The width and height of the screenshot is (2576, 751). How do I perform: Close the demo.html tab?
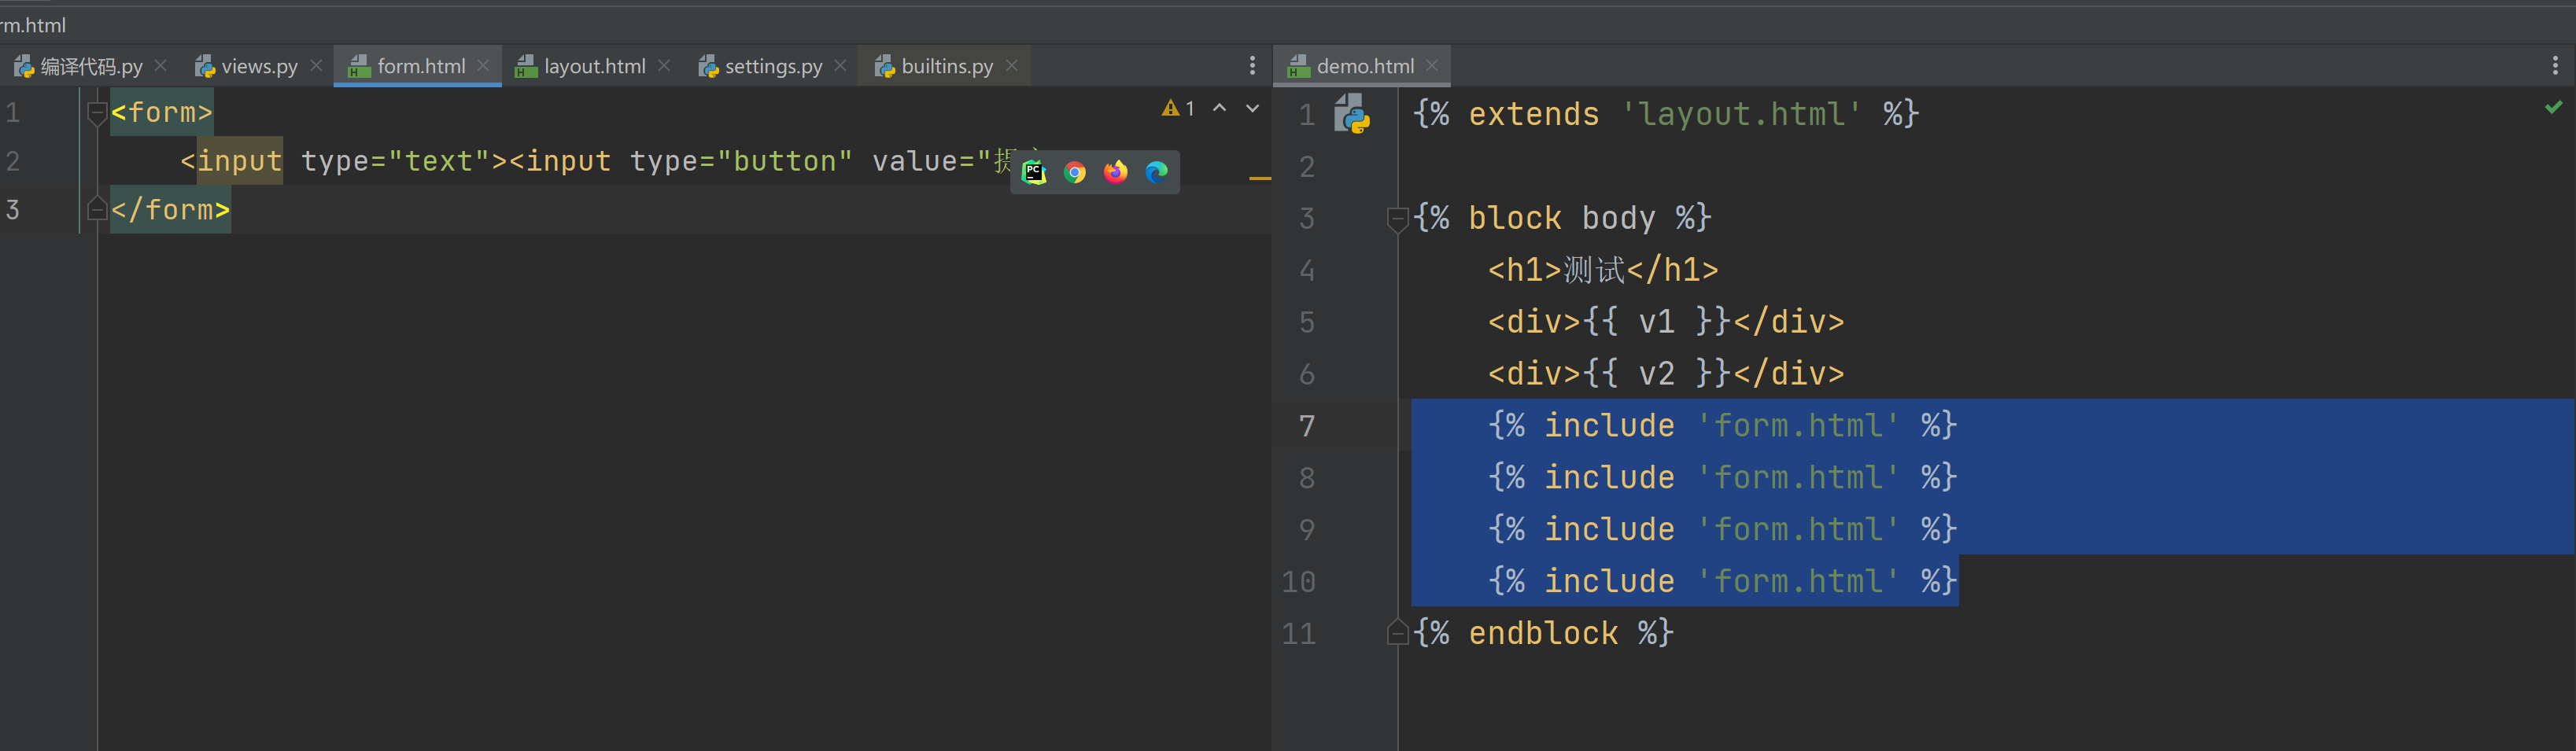pyautogui.click(x=1431, y=65)
